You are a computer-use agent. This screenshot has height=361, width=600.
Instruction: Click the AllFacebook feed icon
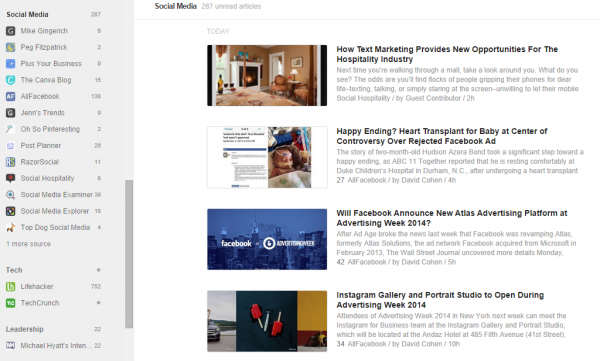(x=10, y=96)
